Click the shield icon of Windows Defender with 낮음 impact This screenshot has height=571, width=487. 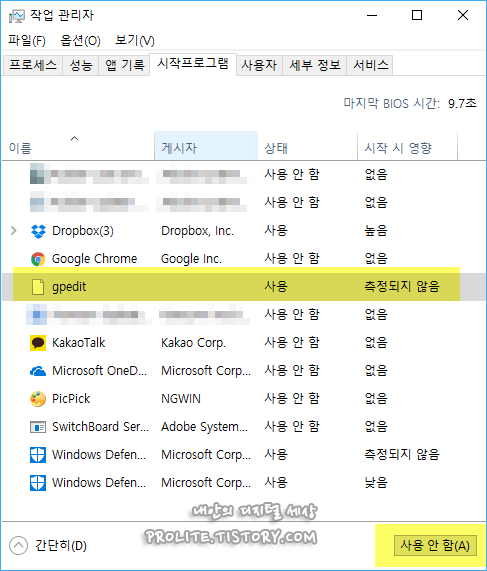[38, 483]
